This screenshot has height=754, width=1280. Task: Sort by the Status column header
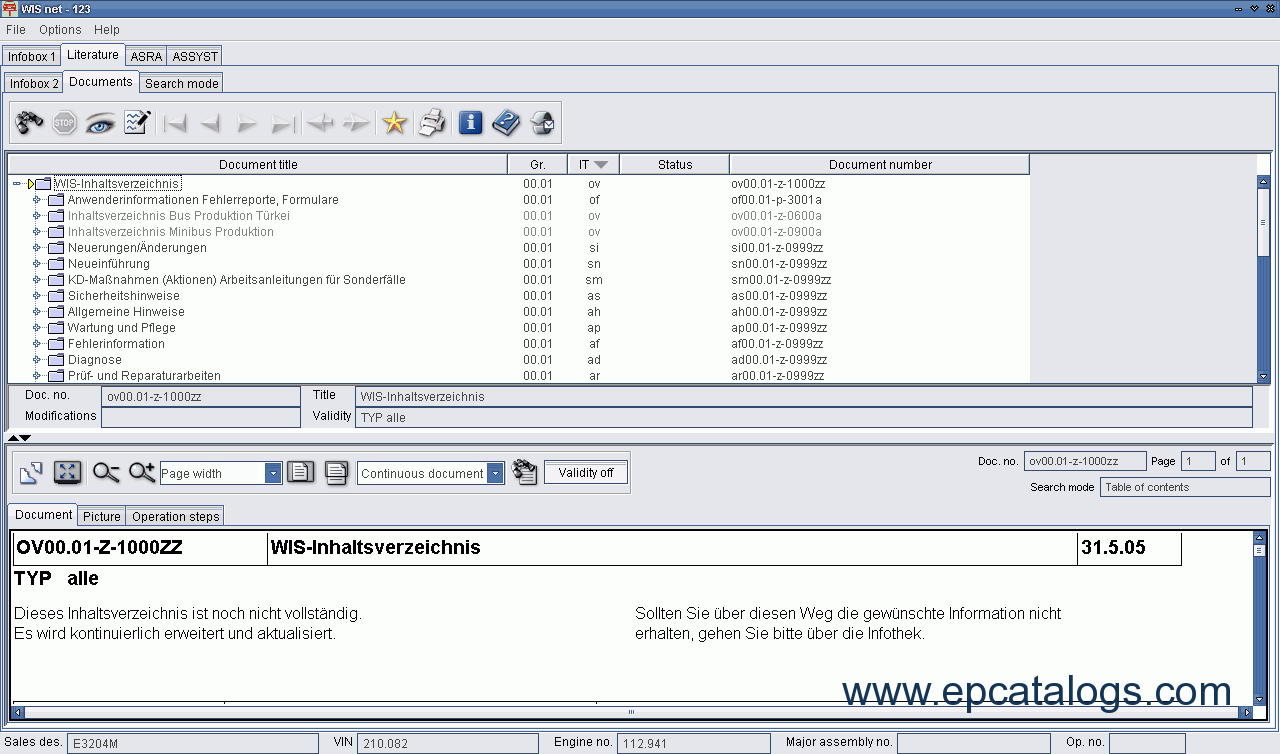(675, 164)
